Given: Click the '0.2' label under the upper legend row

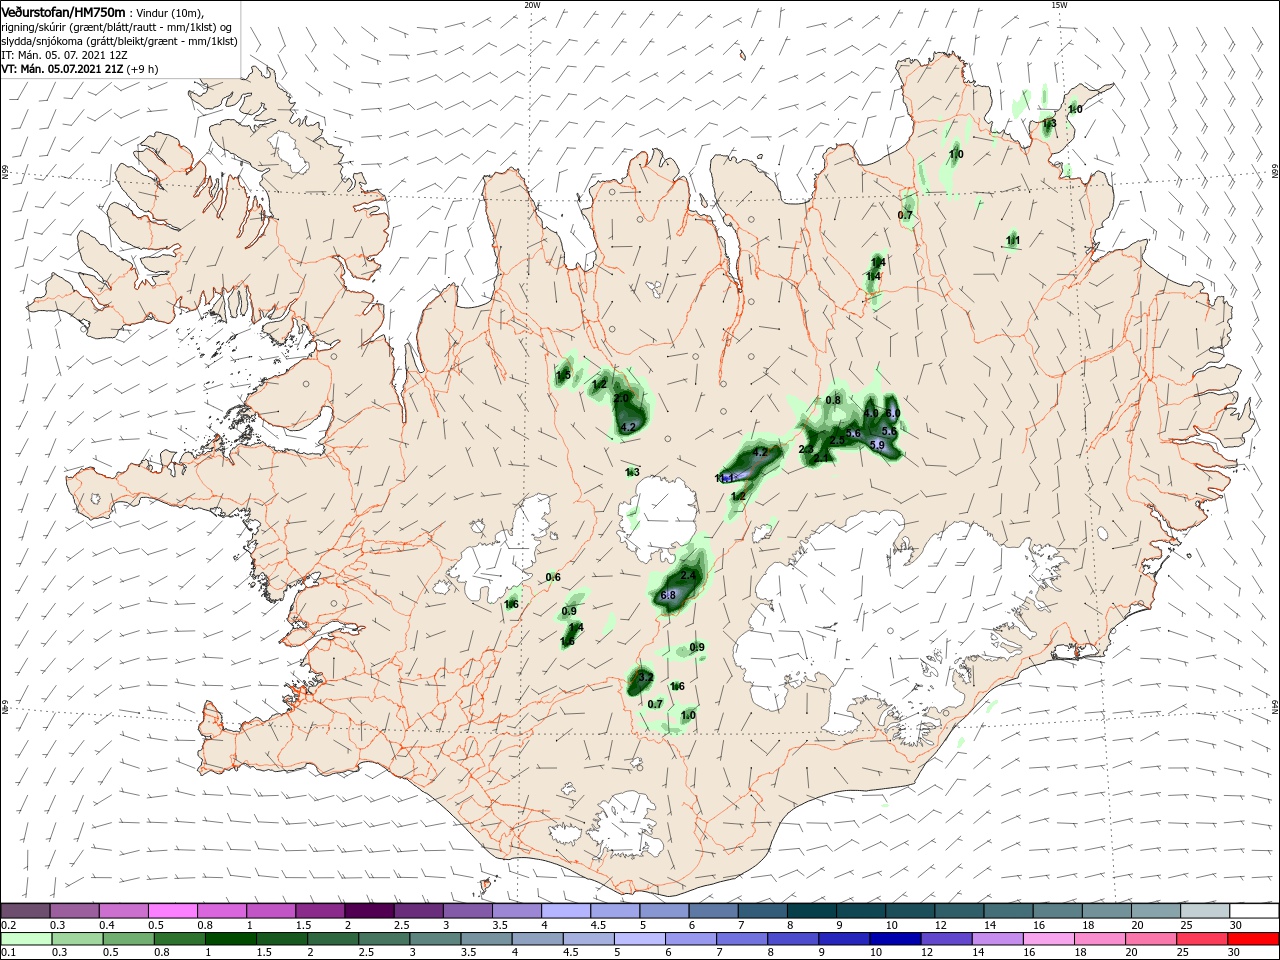Looking at the screenshot, I should [8, 924].
